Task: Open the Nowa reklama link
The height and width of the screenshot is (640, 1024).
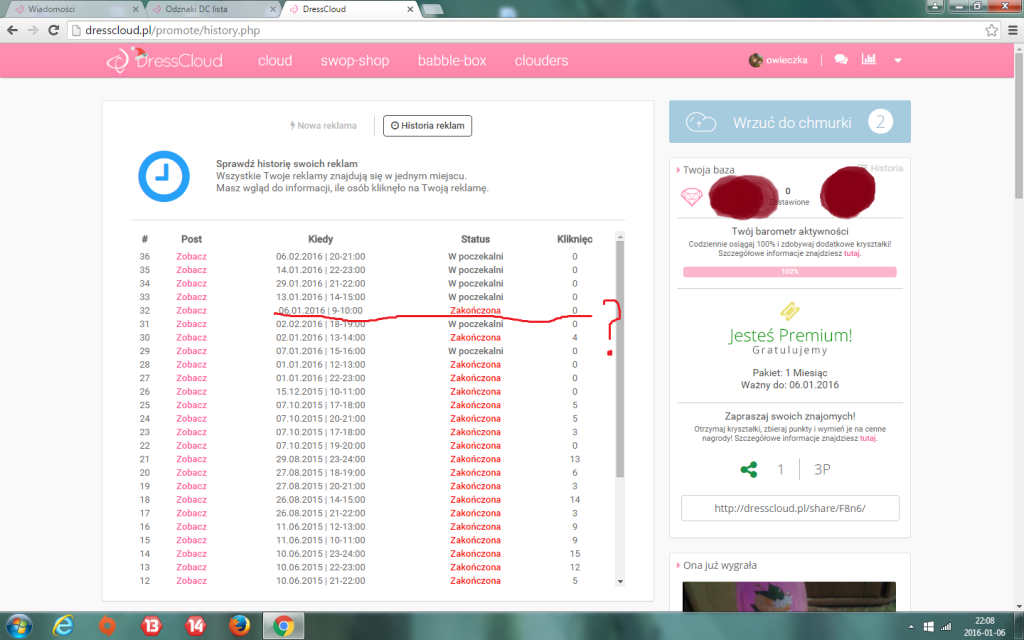Action: tap(323, 126)
